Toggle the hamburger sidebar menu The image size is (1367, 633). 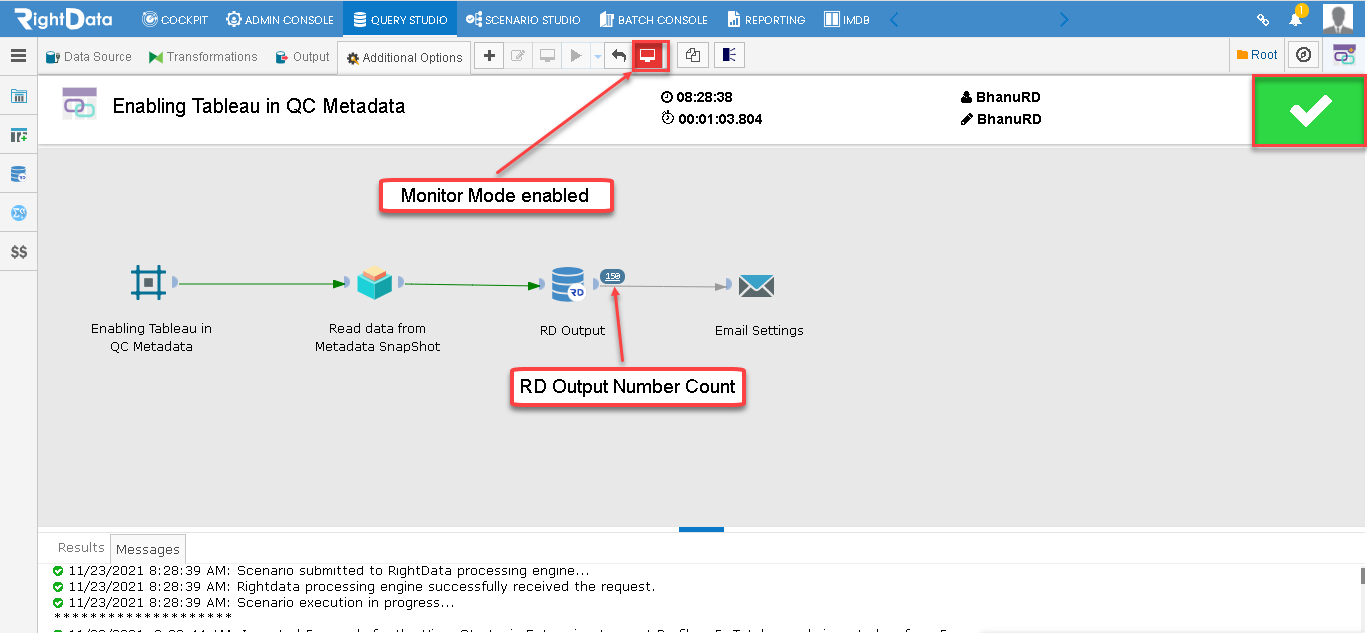(x=18, y=56)
